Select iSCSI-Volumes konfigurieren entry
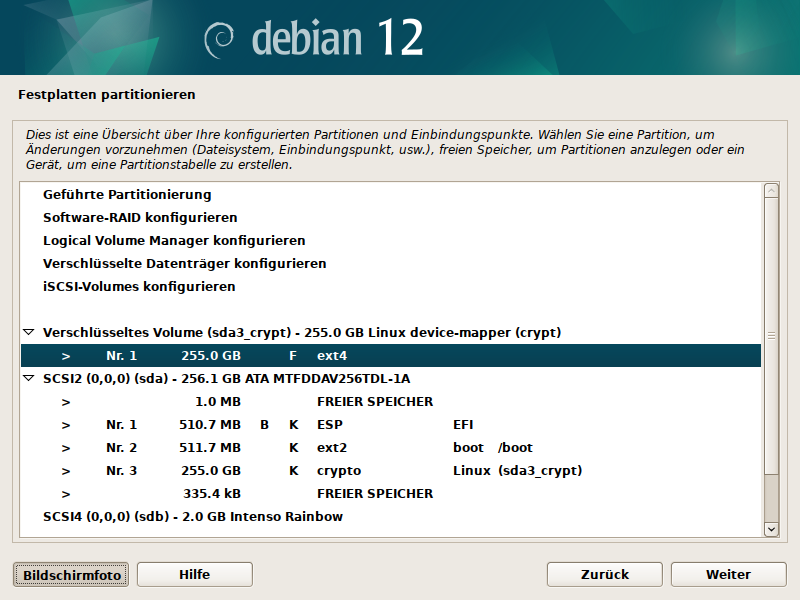 pyautogui.click(x=139, y=286)
